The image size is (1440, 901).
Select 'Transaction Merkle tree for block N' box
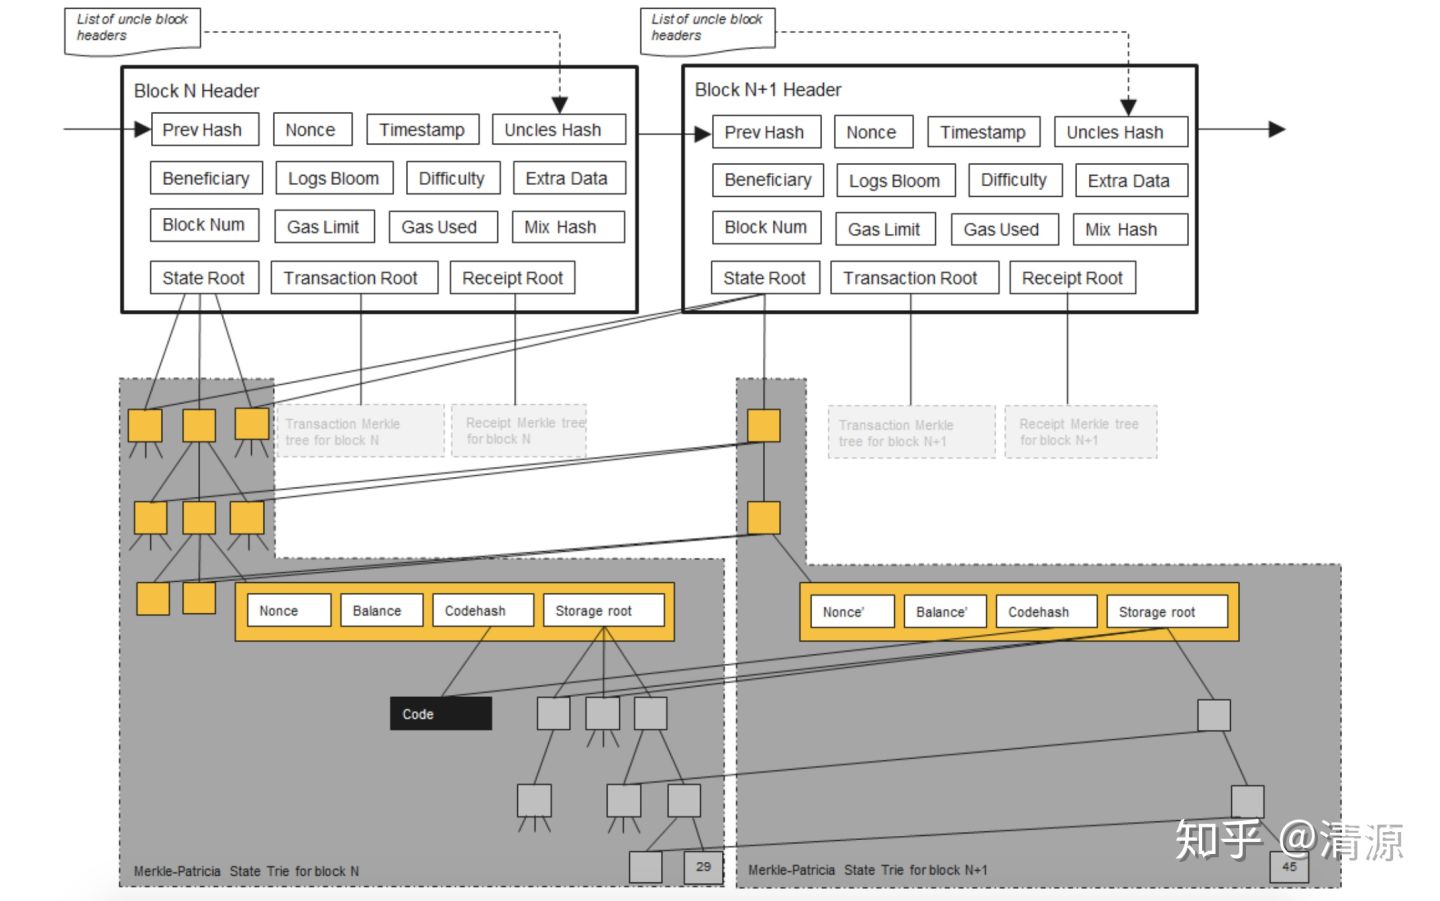coord(360,432)
